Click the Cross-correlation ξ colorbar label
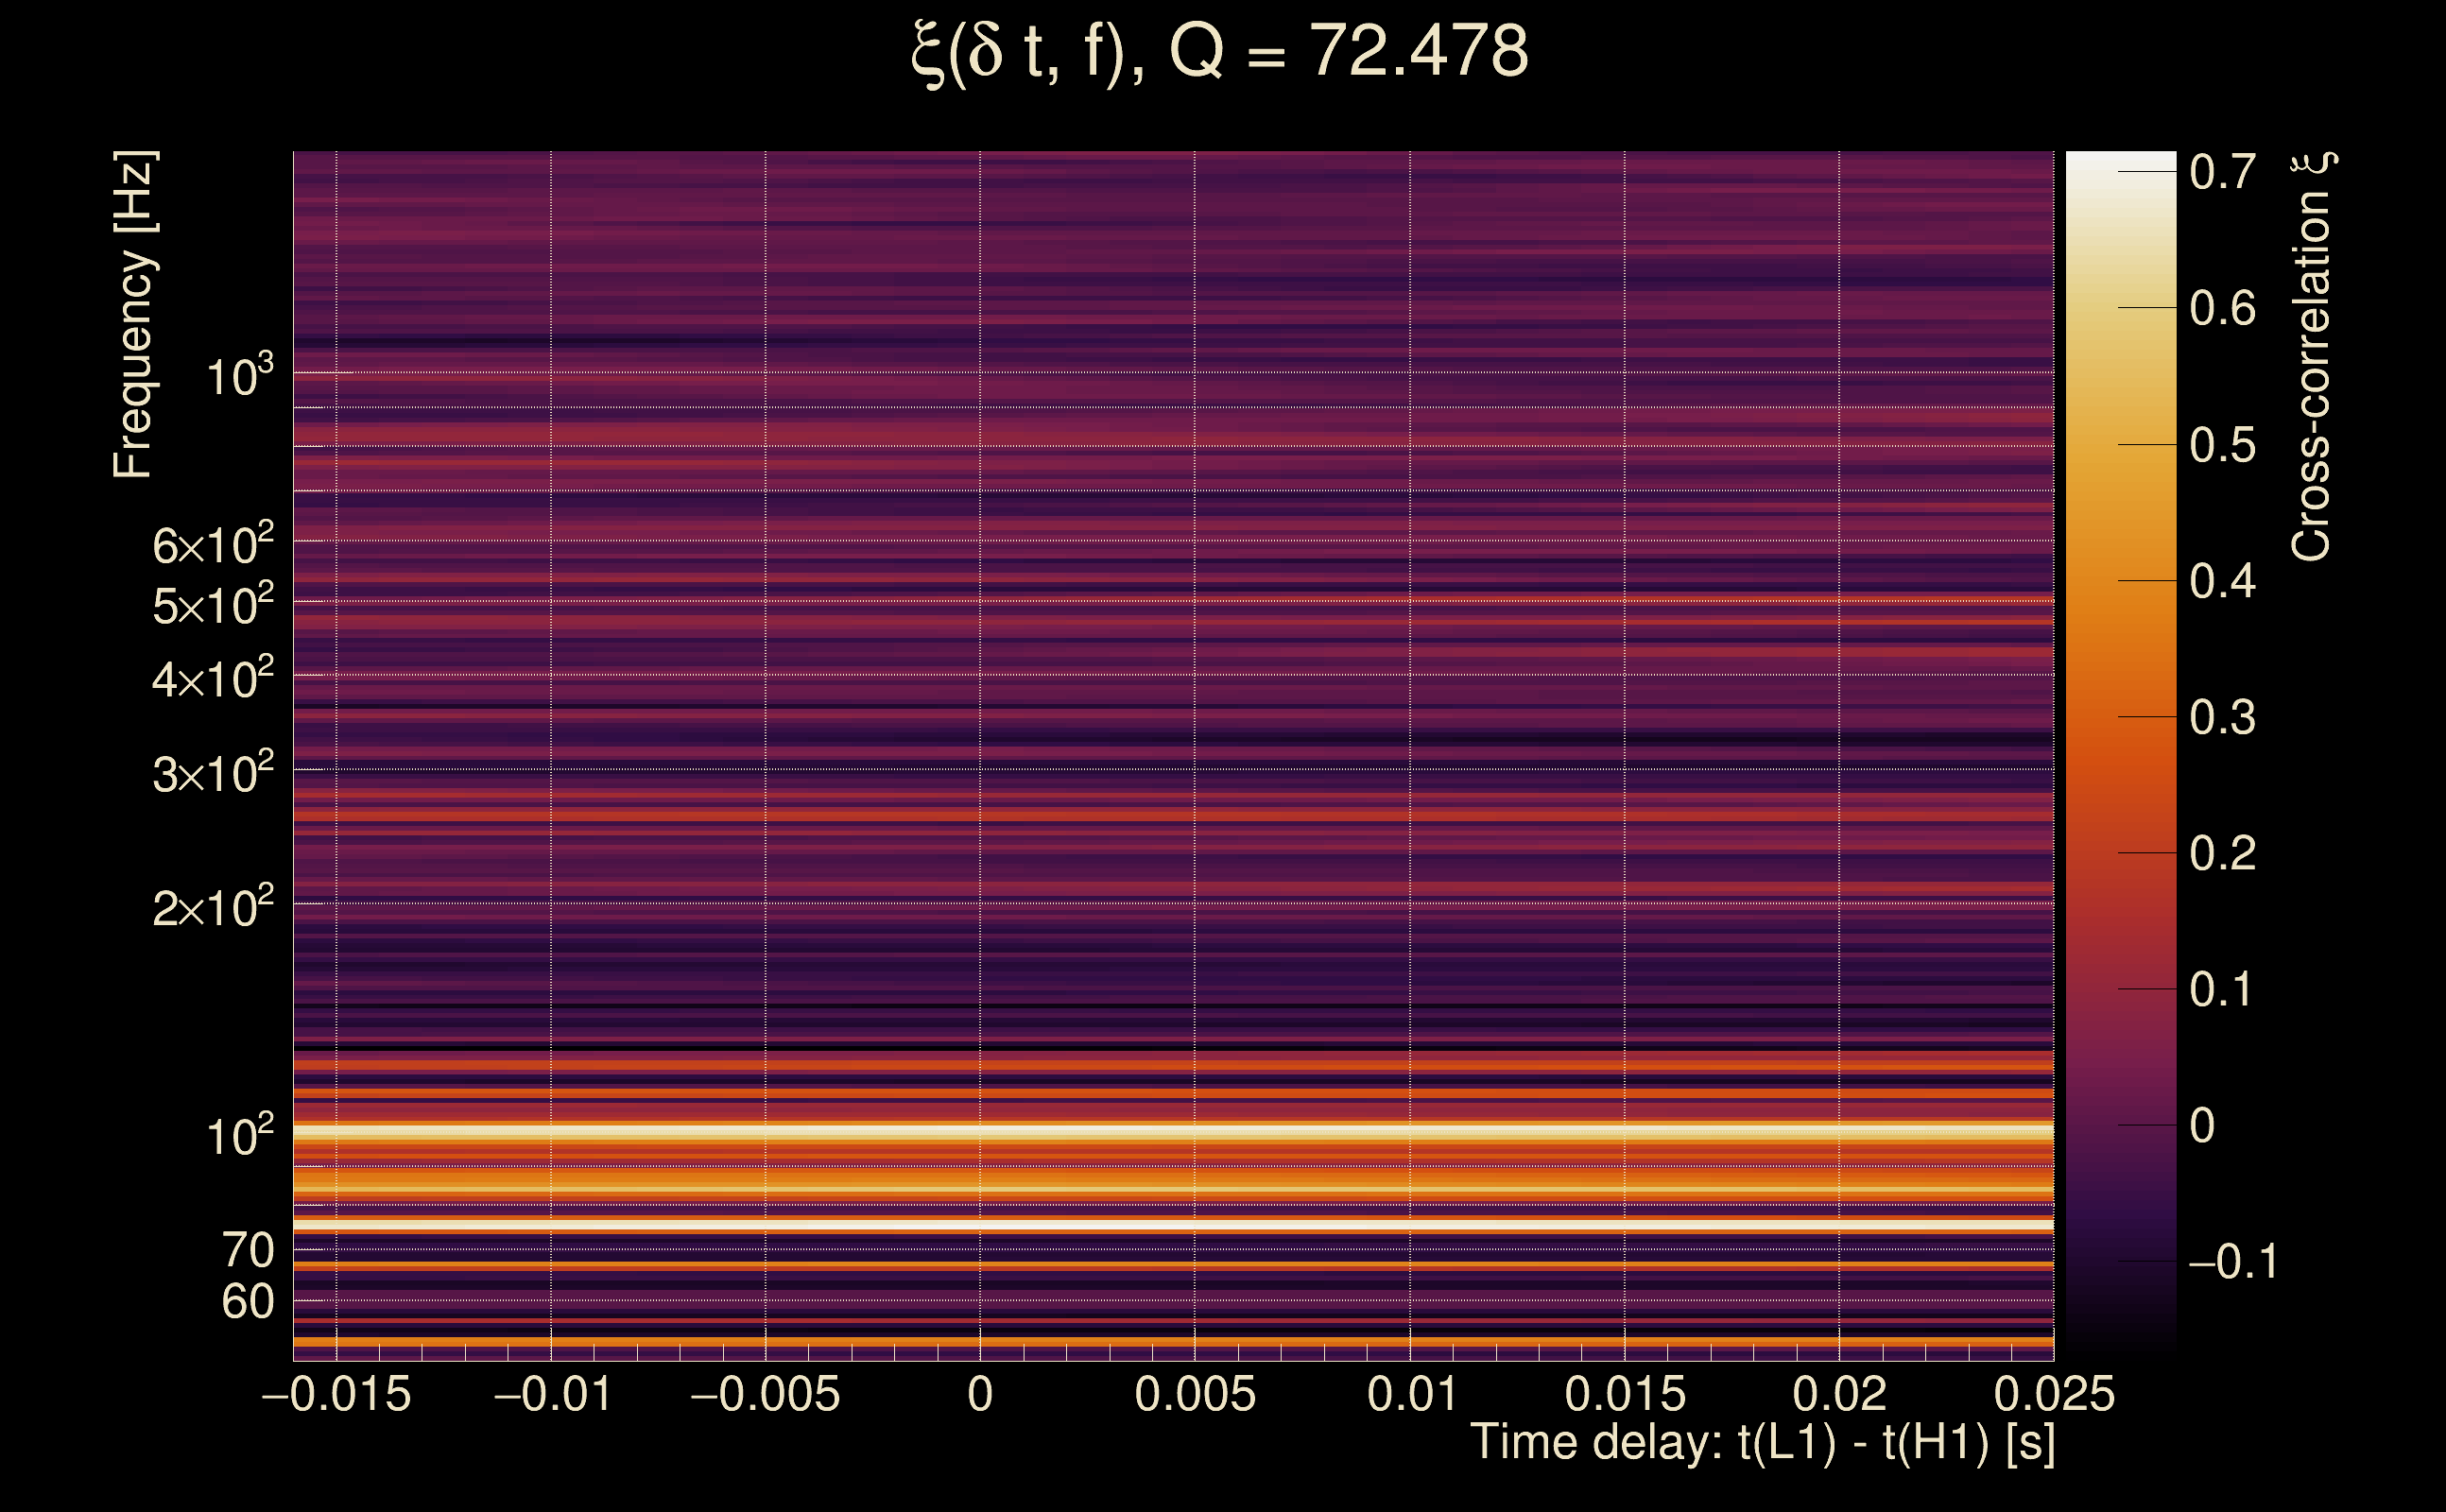The height and width of the screenshot is (1512, 2446). [2311, 357]
